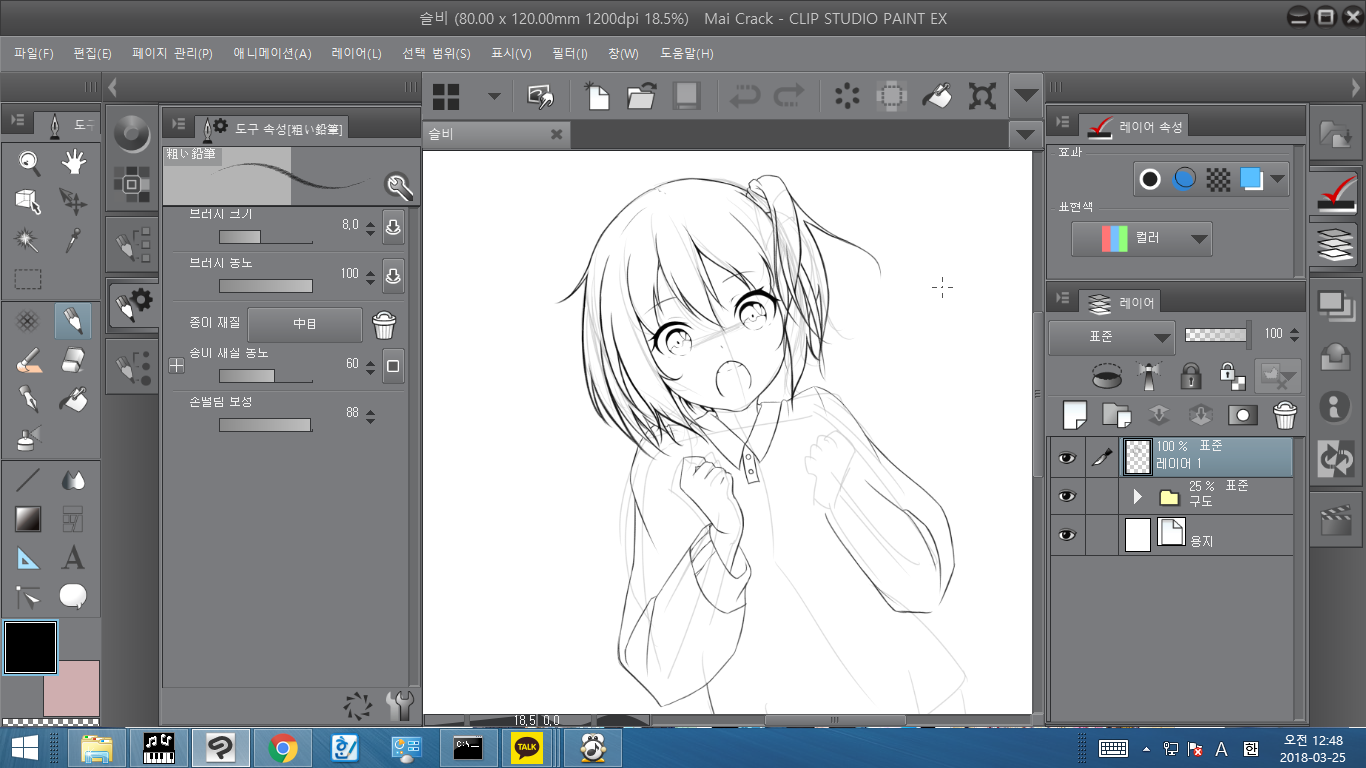Select the Auto select magic wand tool
This screenshot has width=1366, height=768.
(28, 240)
